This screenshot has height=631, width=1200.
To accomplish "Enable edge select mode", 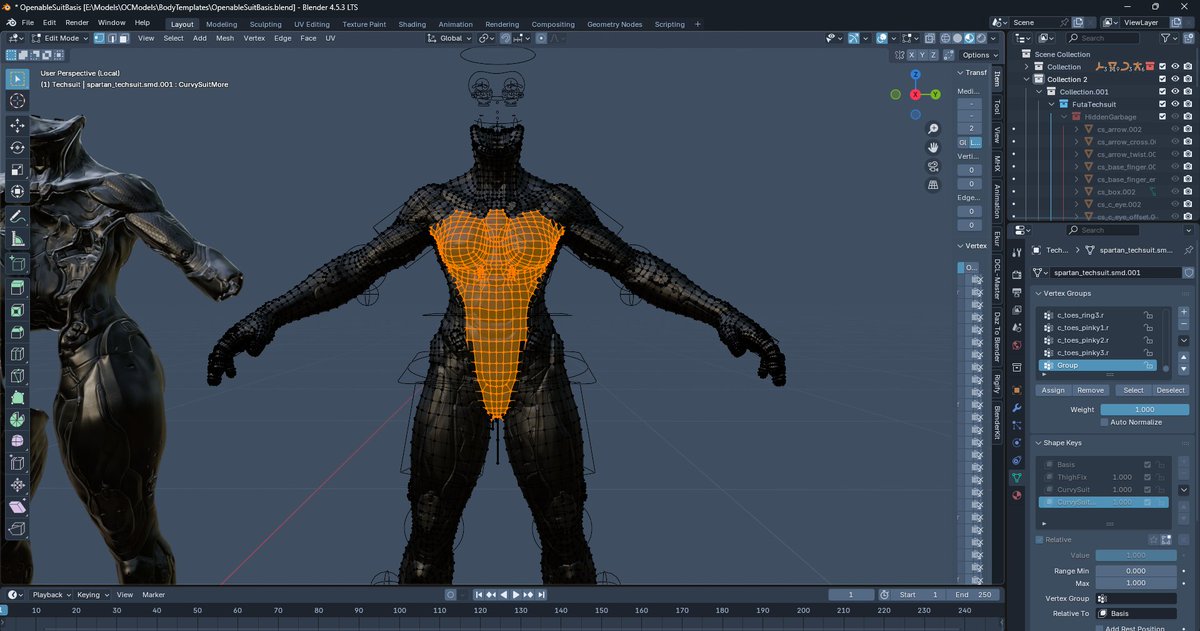I will [112, 38].
